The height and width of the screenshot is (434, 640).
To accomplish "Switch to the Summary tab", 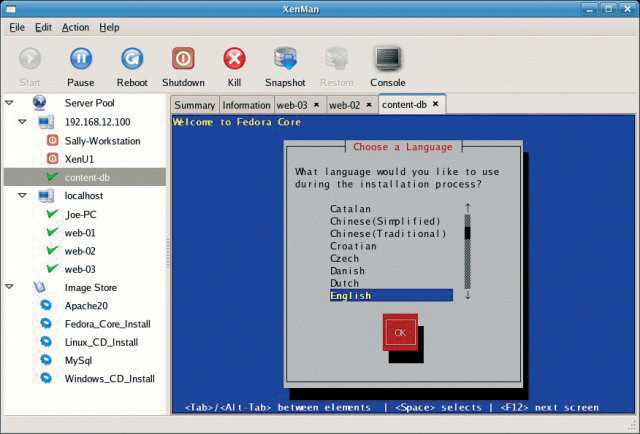I will point(195,105).
